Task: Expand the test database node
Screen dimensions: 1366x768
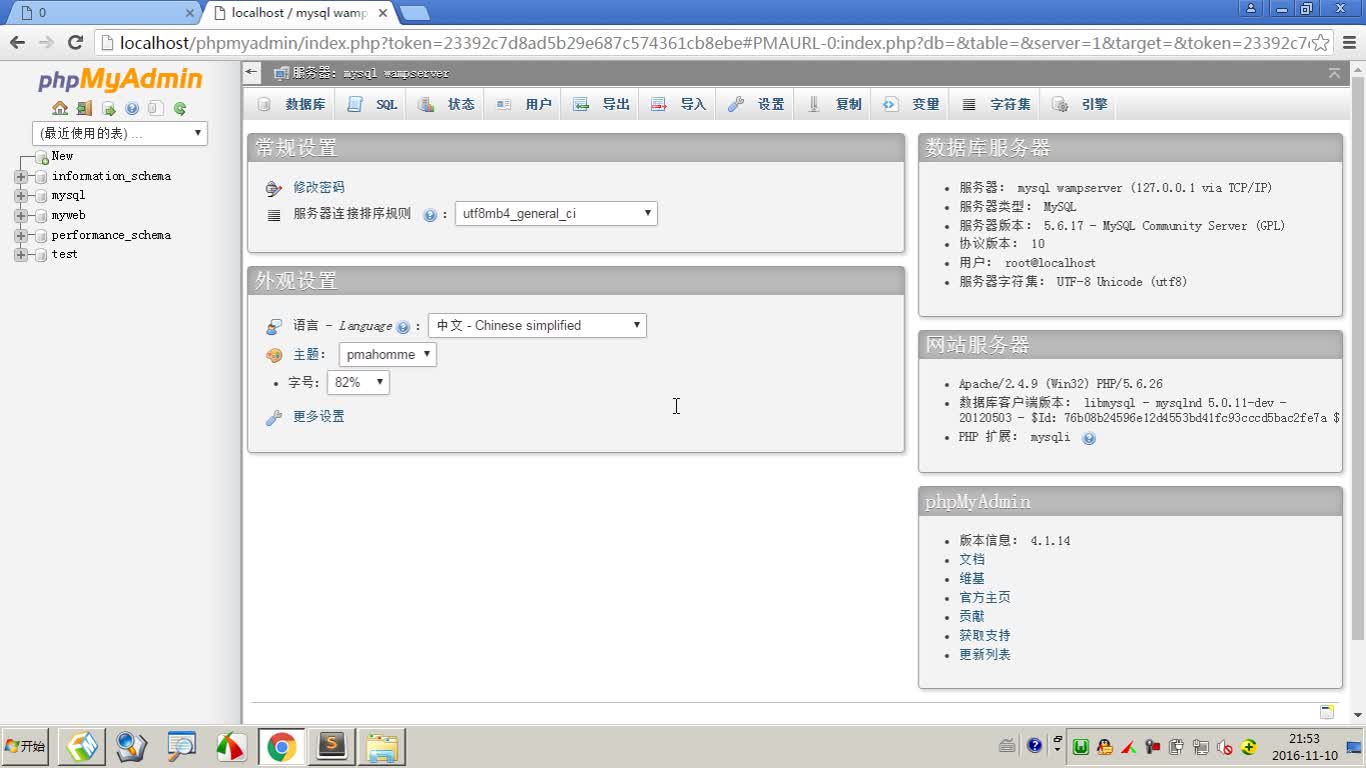Action: click(x=21, y=255)
